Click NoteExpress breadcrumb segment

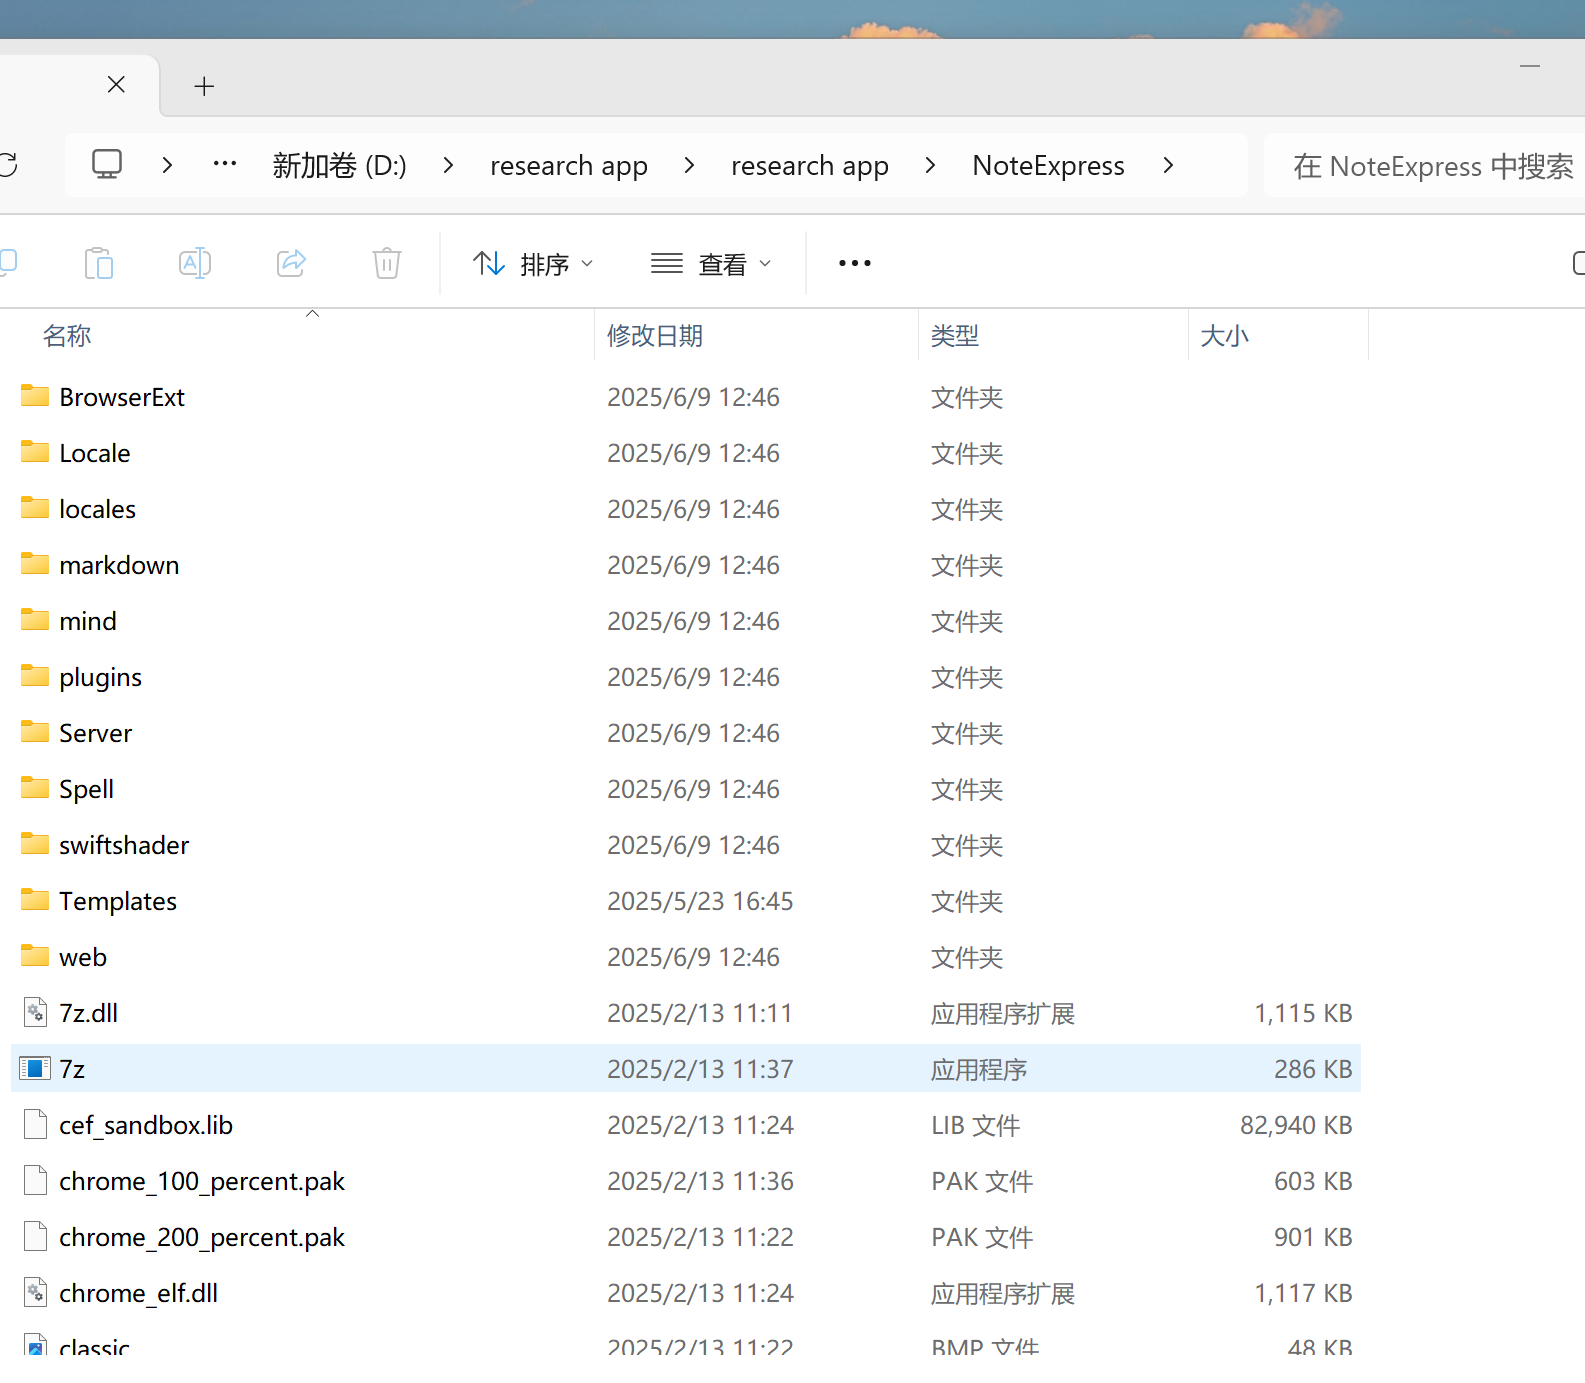[x=1048, y=165]
